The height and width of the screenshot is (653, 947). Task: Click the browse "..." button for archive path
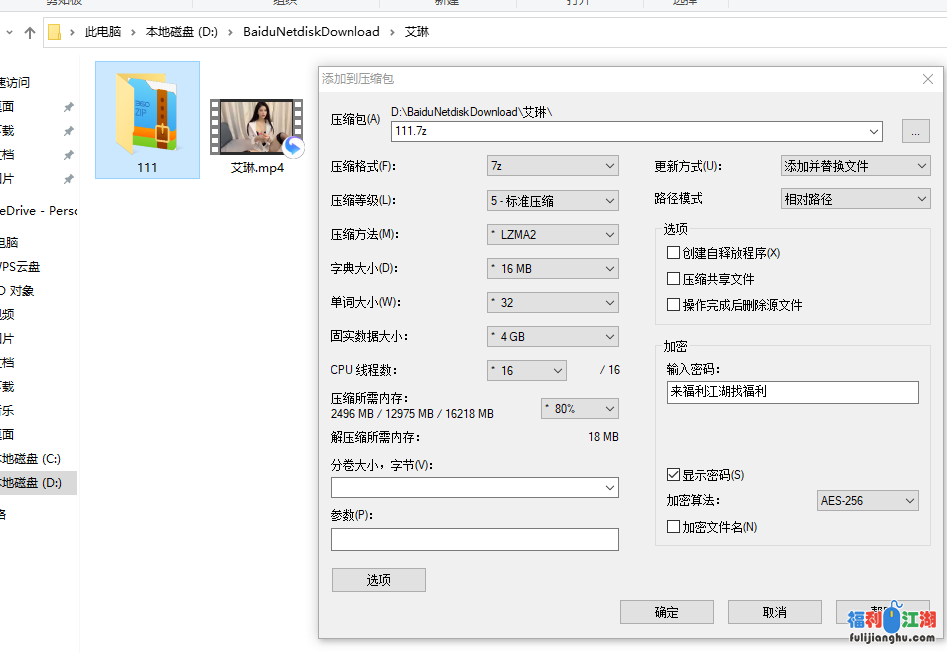click(x=915, y=131)
